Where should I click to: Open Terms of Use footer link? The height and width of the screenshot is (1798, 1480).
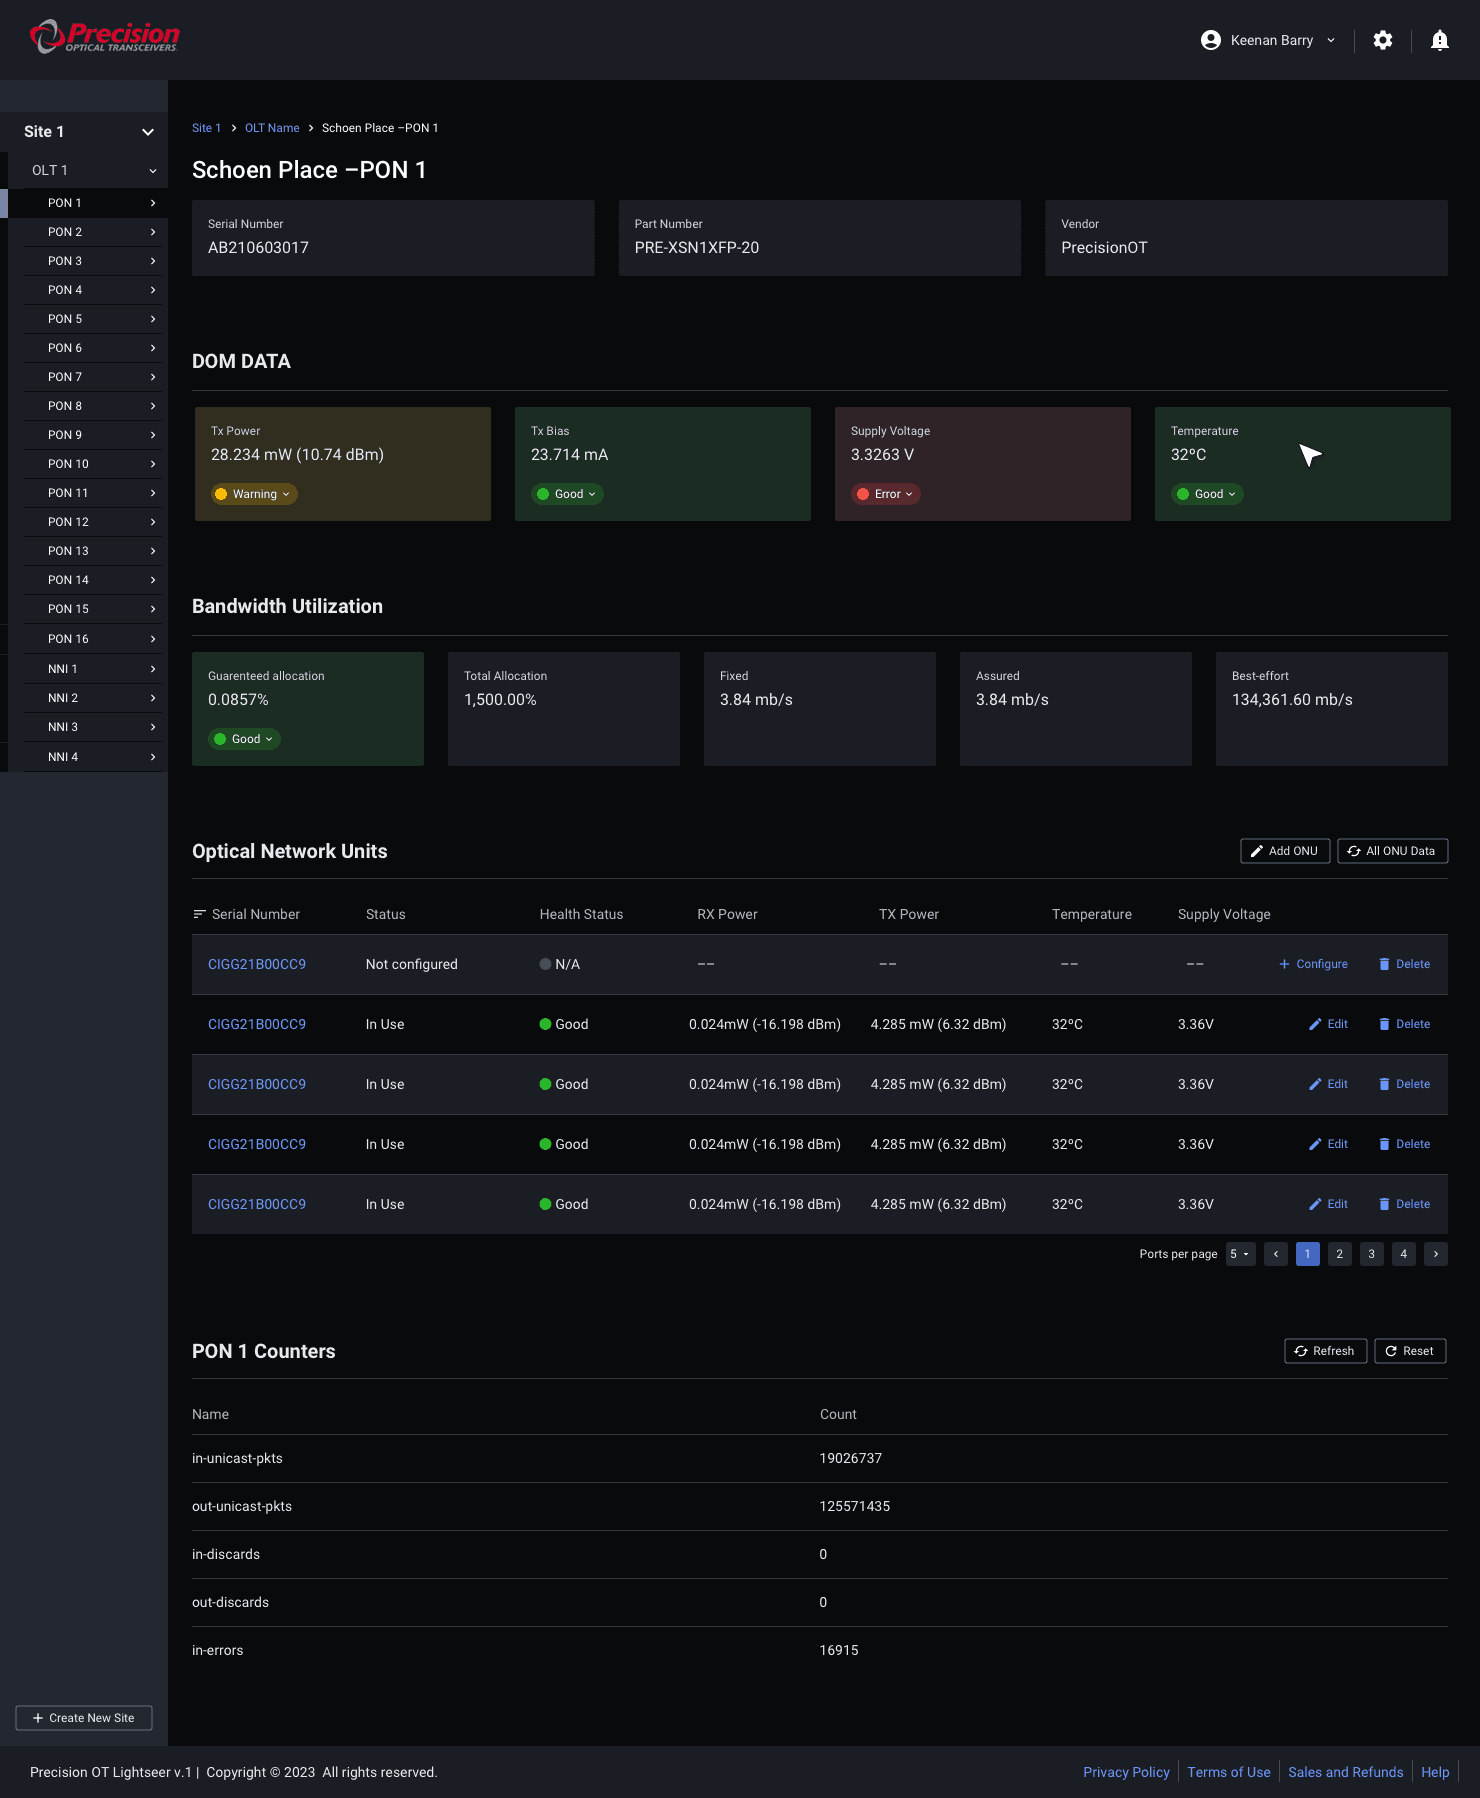tap(1229, 1772)
